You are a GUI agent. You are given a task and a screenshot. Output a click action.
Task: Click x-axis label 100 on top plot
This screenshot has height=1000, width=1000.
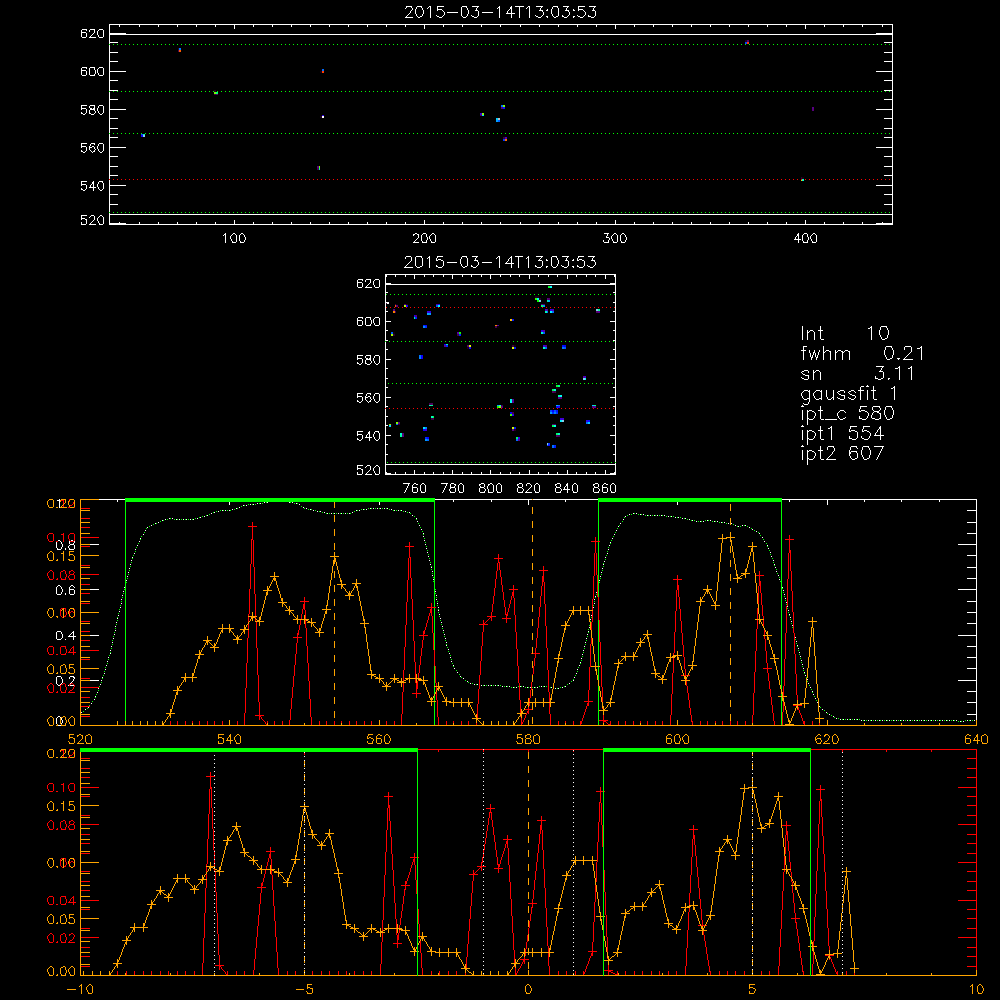pos(234,239)
